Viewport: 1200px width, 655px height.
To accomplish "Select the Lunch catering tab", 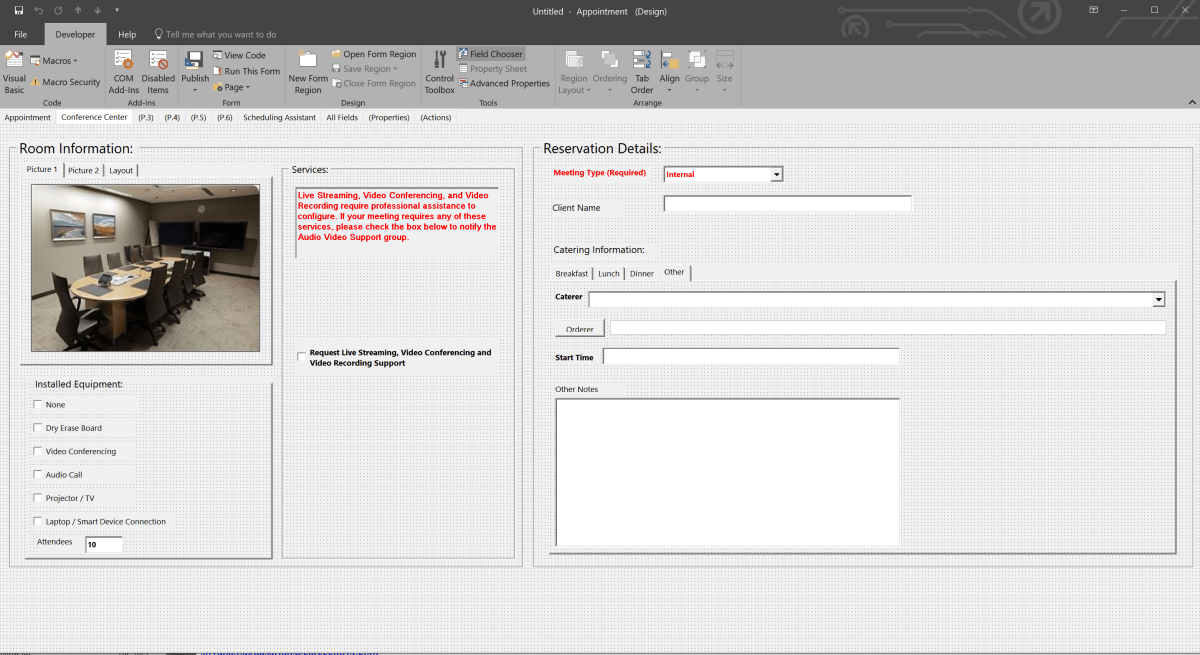I will (x=609, y=273).
